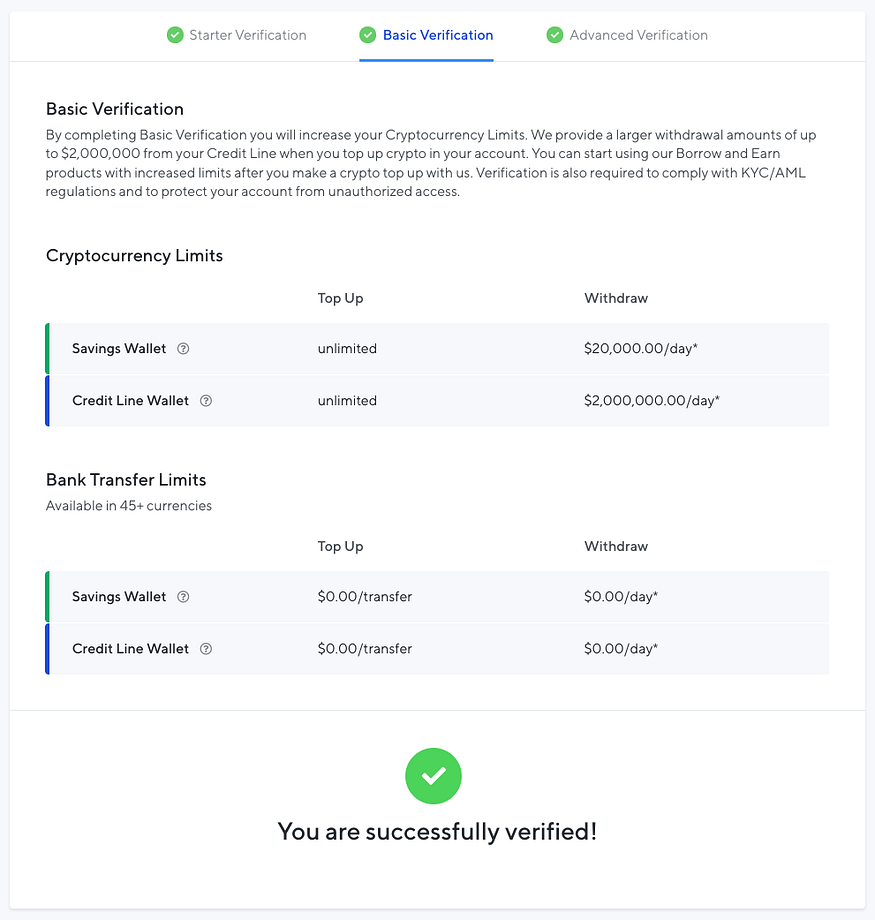
Task: Click the green check icon beside Starter Verification
Action: point(175,35)
